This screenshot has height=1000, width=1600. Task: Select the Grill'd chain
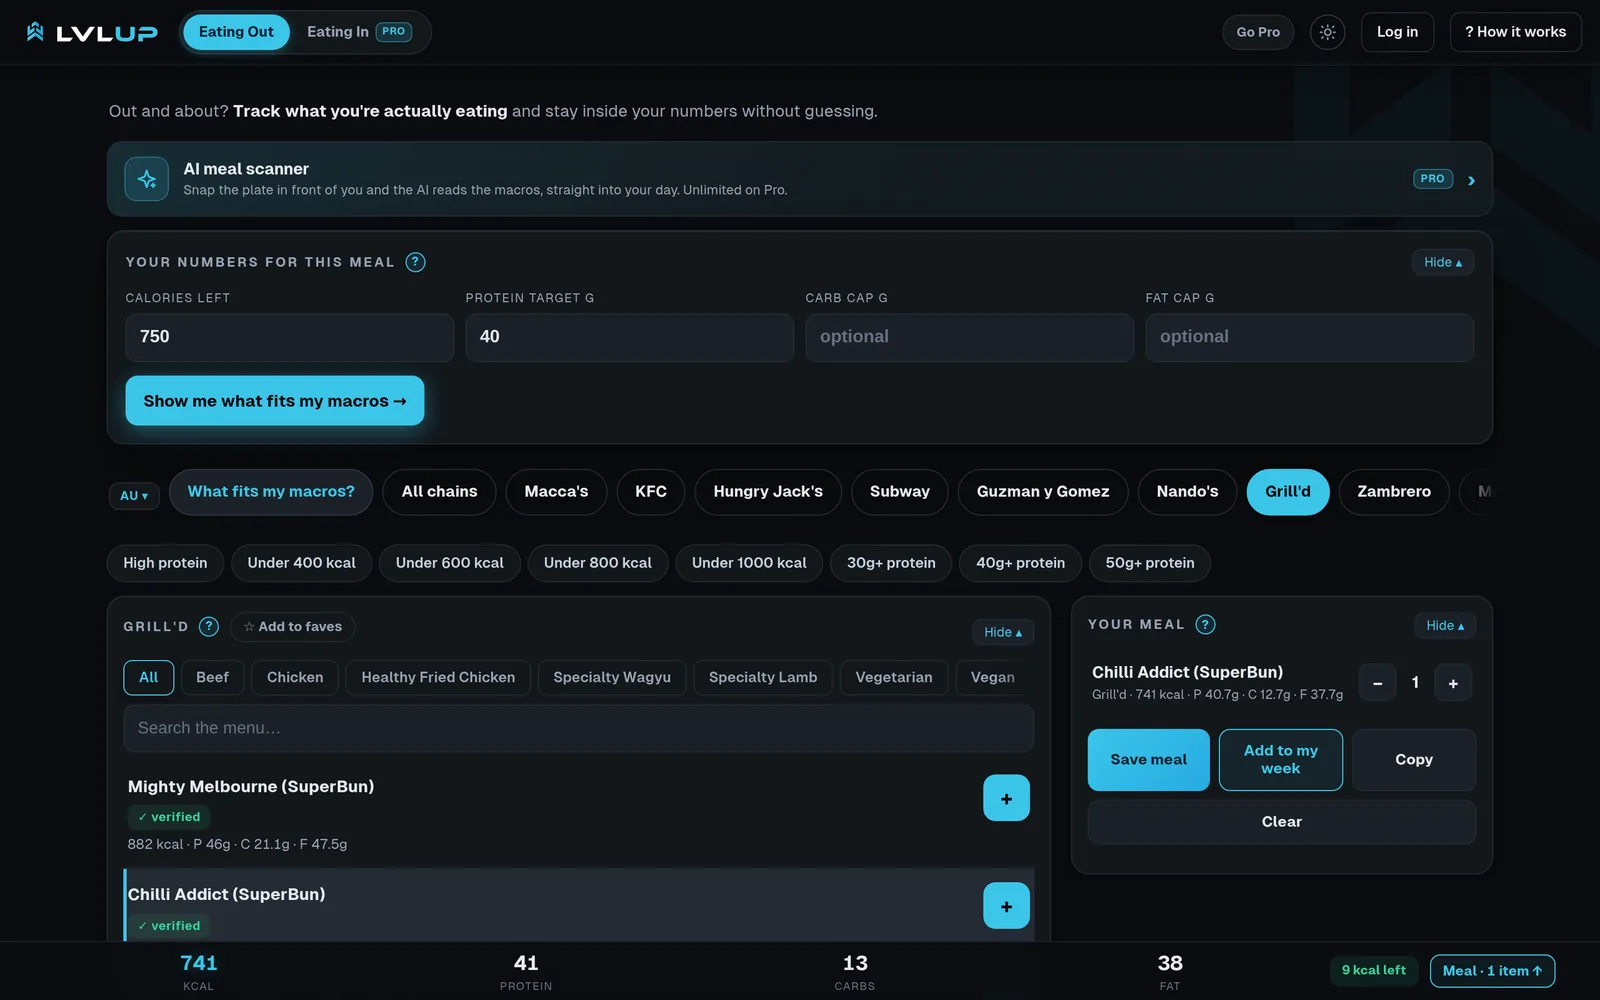pos(1288,492)
